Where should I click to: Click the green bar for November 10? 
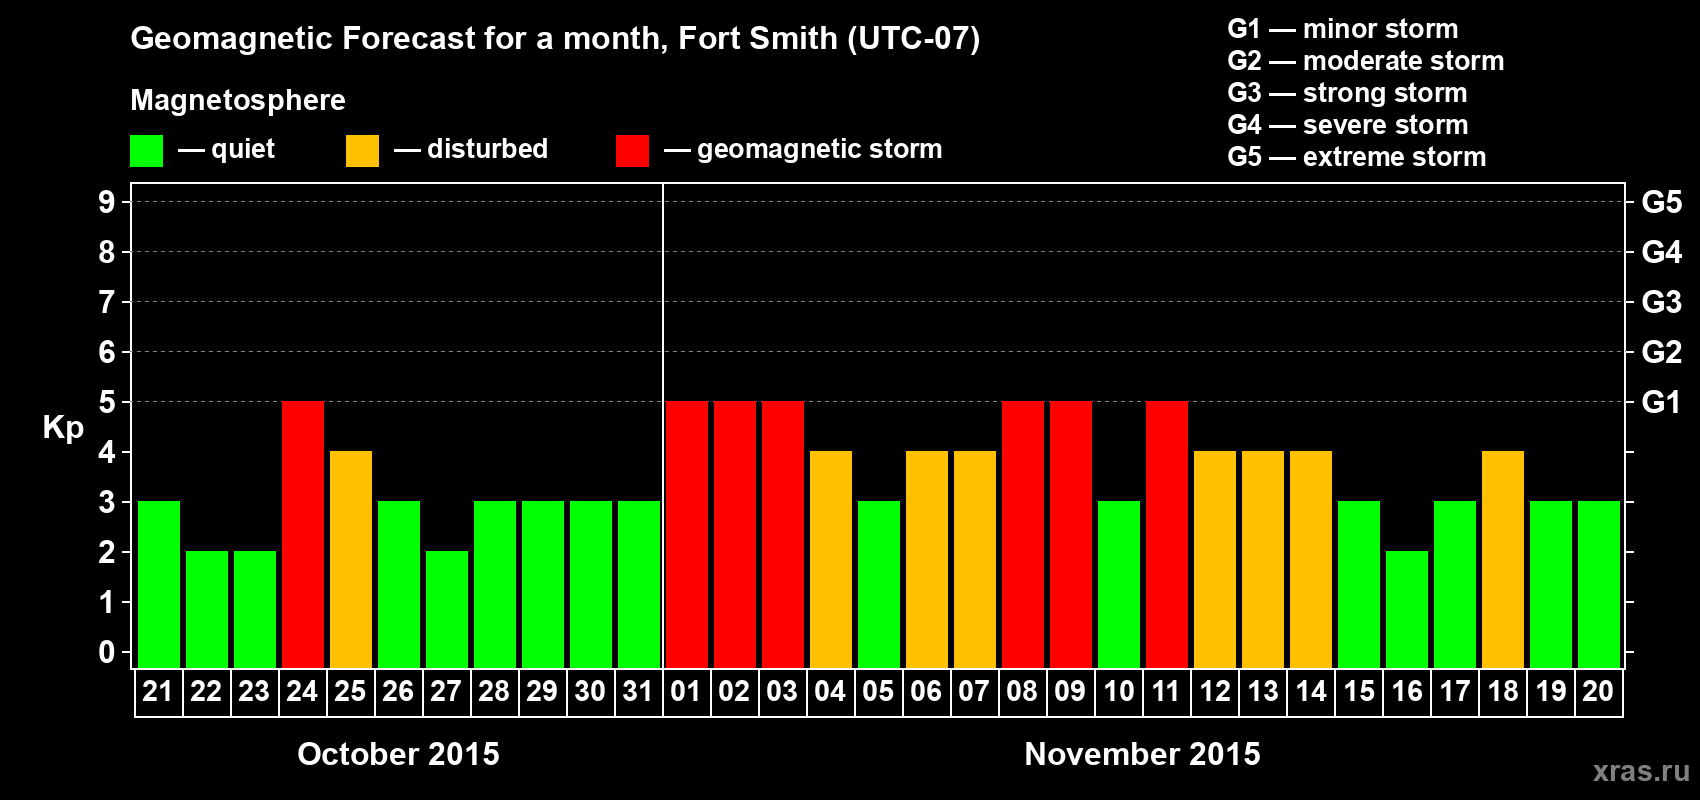[x=1119, y=584]
